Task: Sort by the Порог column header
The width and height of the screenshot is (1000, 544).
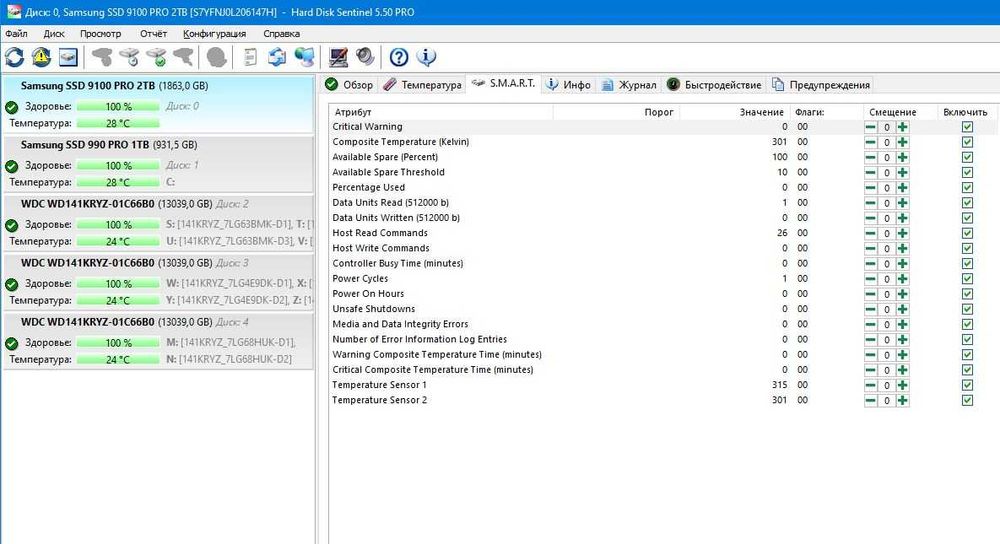Action: [x=615, y=112]
